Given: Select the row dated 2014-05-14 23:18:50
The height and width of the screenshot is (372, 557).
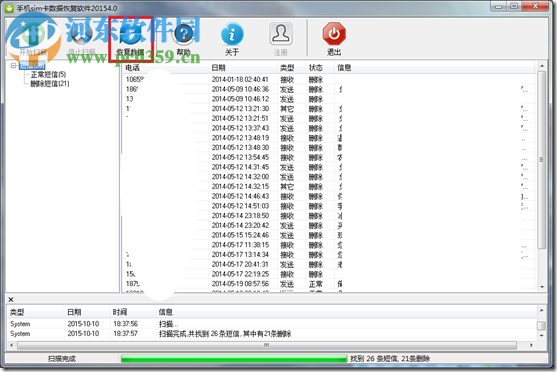Looking at the screenshot, I should click(329, 216).
